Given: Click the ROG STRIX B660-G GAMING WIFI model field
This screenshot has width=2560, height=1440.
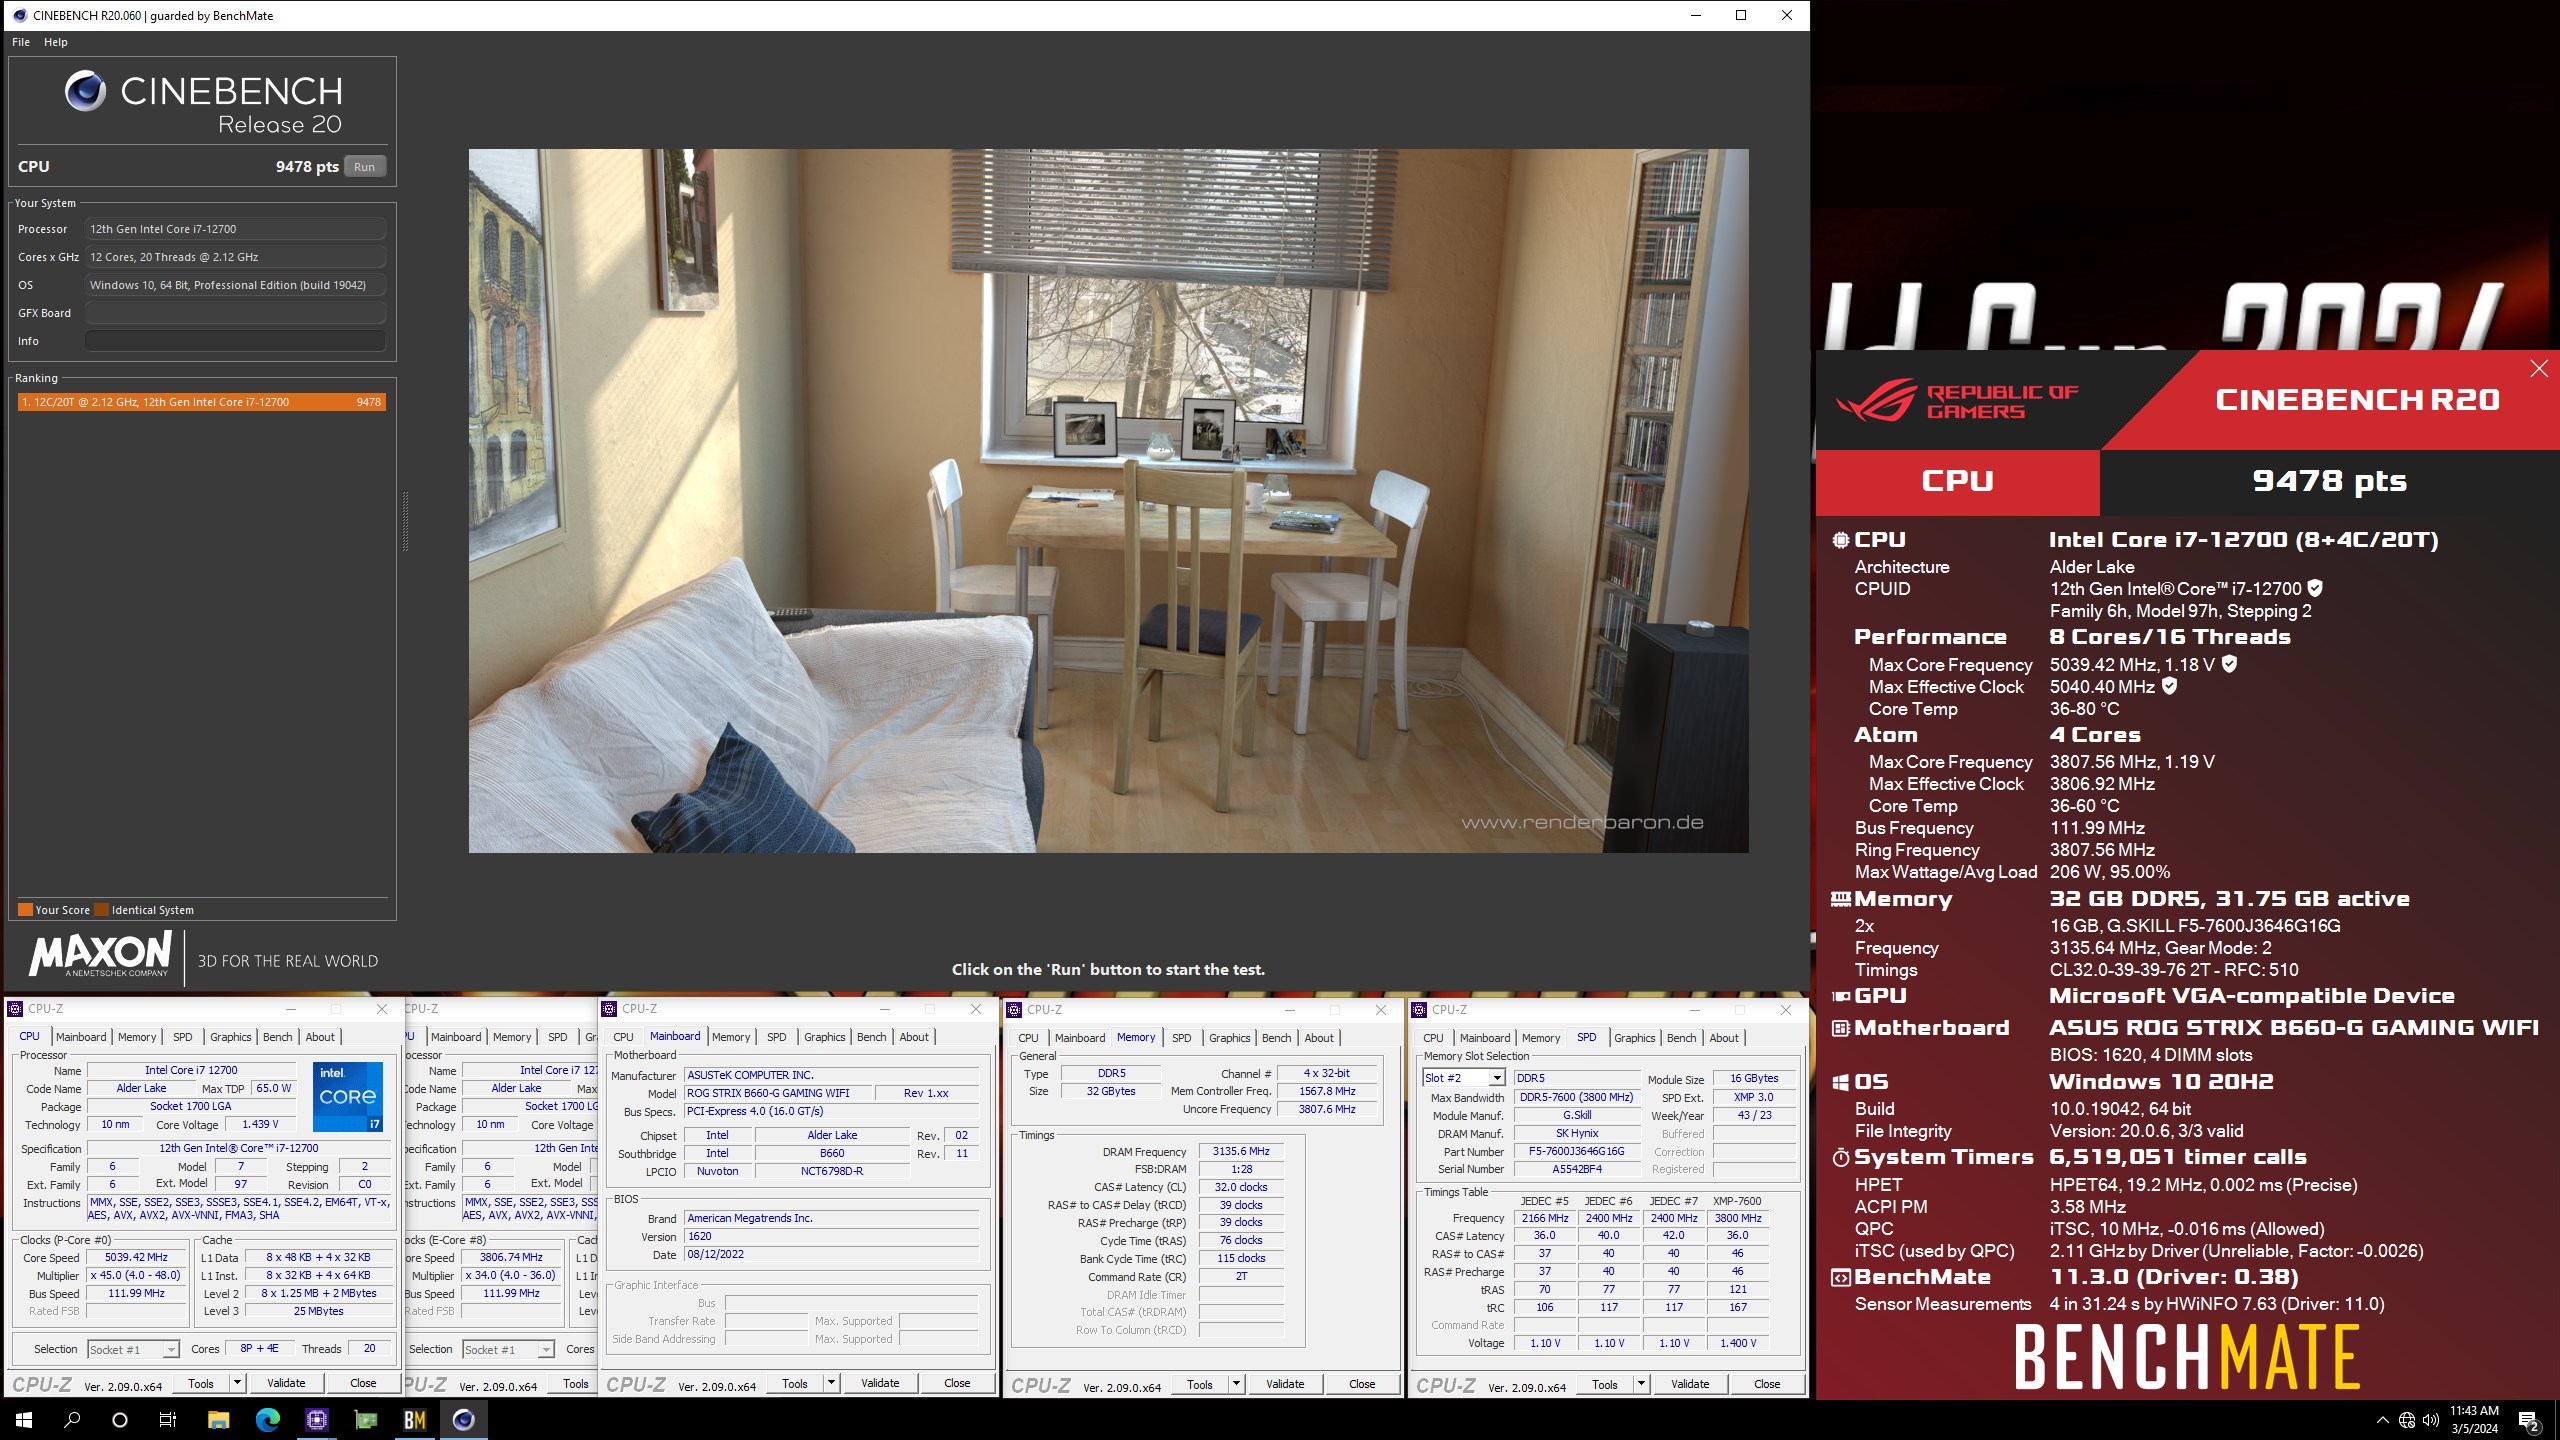Looking at the screenshot, I should pos(777,1093).
